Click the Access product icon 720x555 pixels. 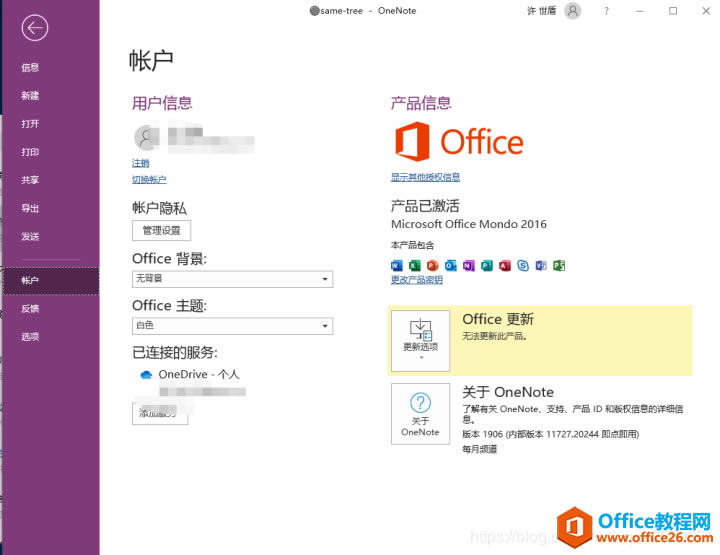pos(505,265)
